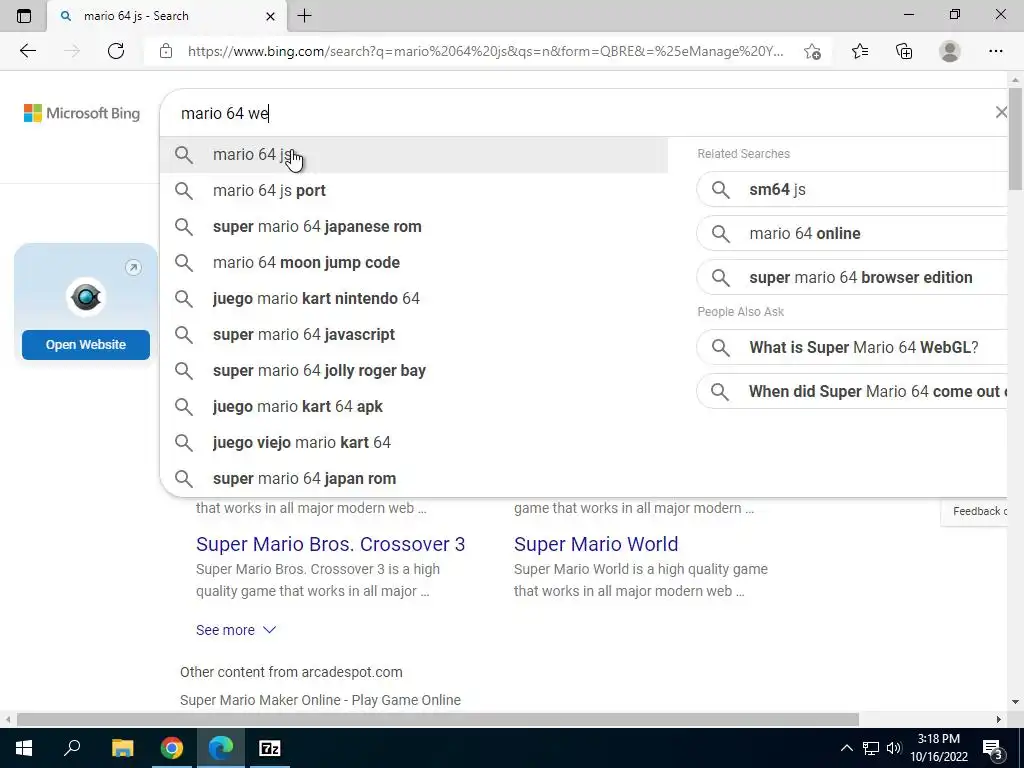The width and height of the screenshot is (1024, 768).
Task: Open File Explorer from taskbar
Action: pos(122,748)
